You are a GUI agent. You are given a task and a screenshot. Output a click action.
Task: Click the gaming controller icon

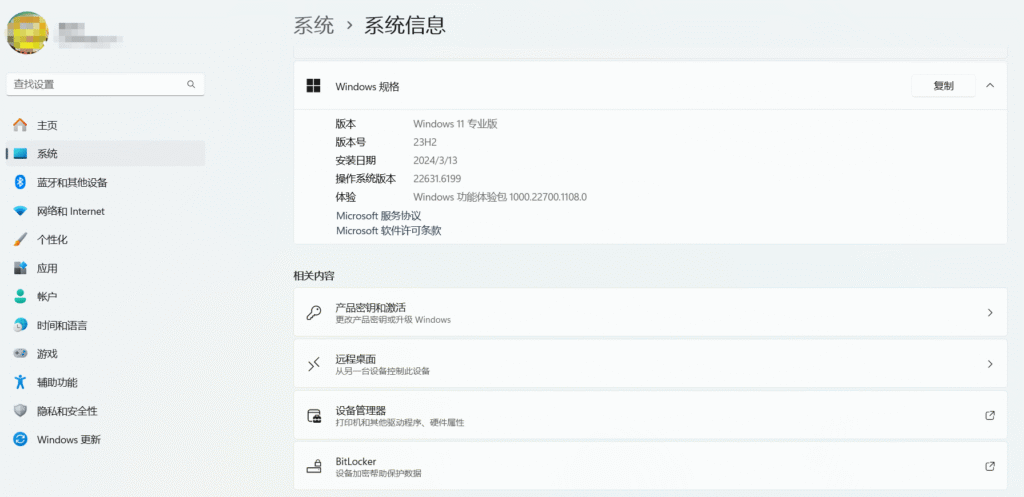20,353
